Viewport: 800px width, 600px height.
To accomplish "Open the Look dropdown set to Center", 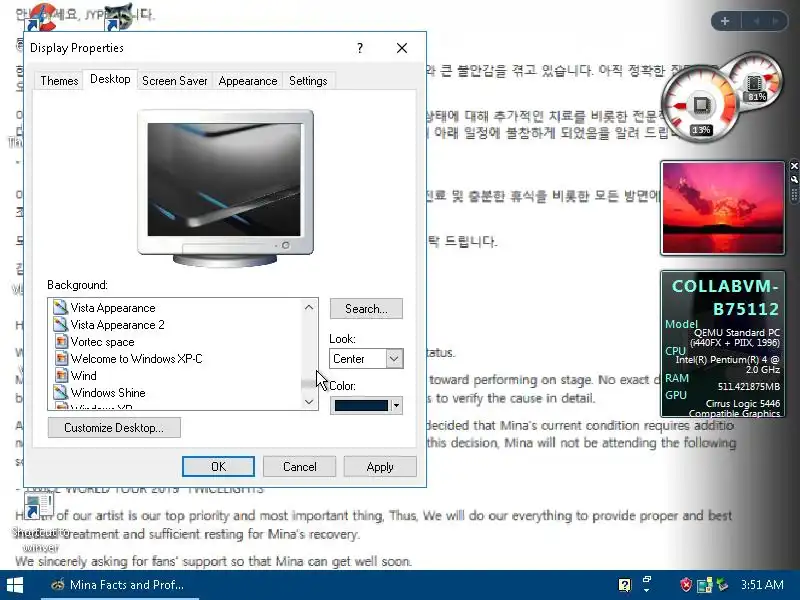I will (394, 359).
